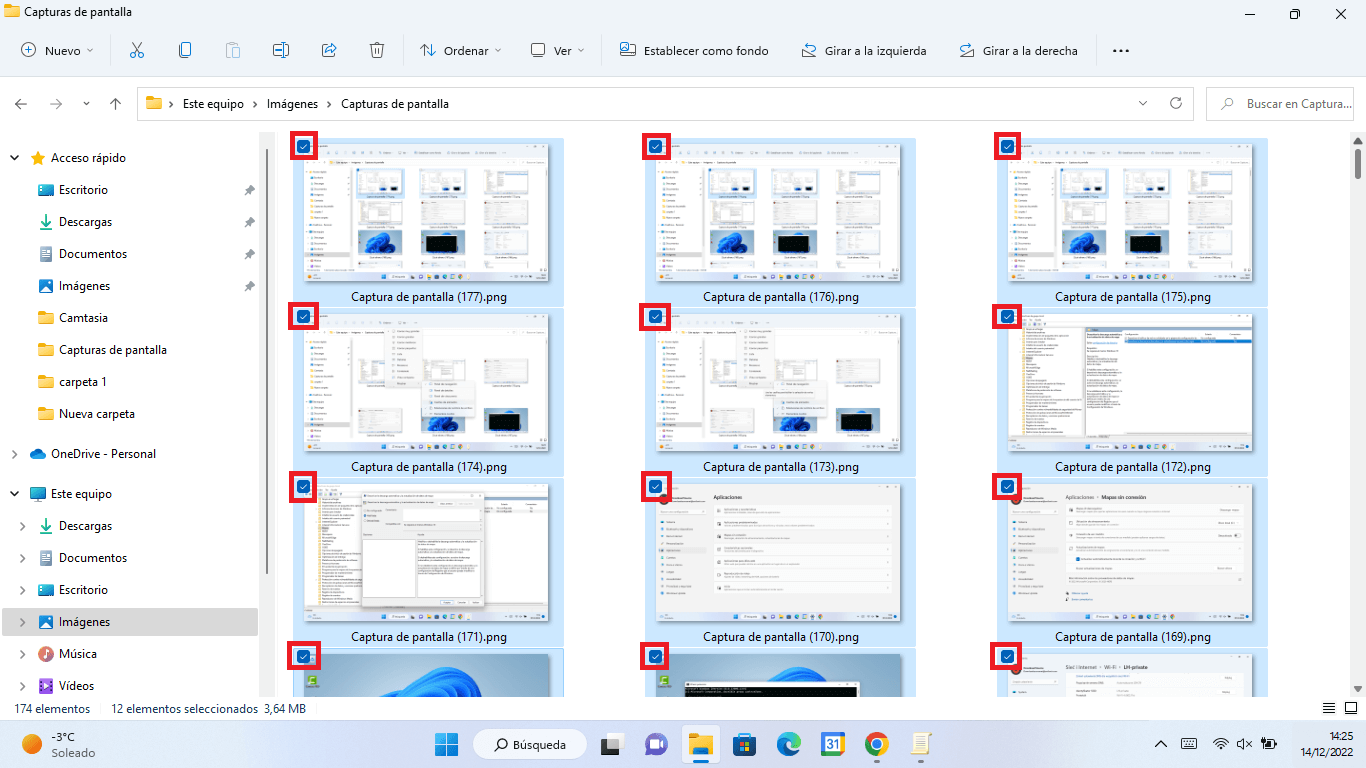Uncheck Captura de pantalla (170).png checkbox
The image size is (1366, 768).
[655, 487]
